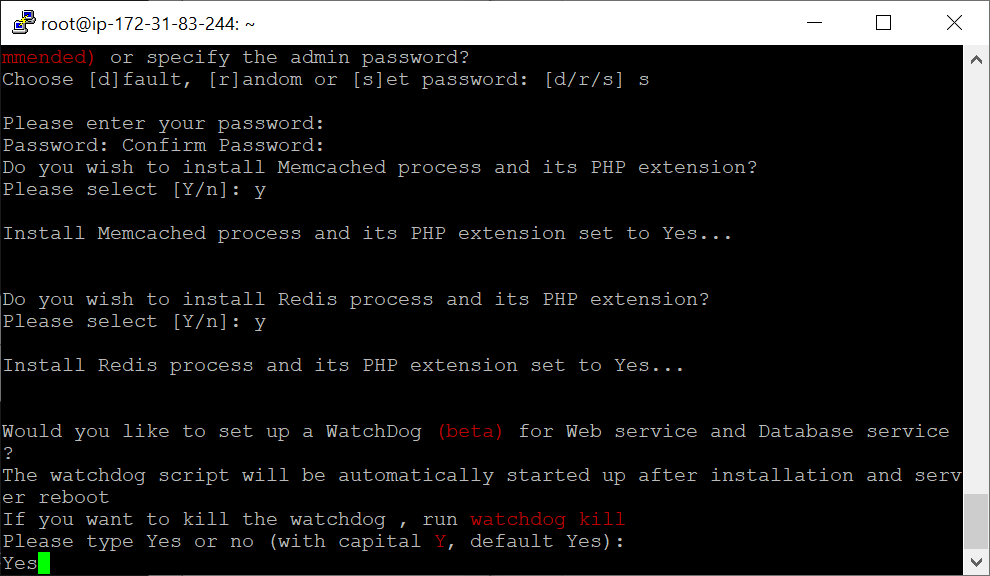Click the red capital 'Y' in prompt

[440, 541]
